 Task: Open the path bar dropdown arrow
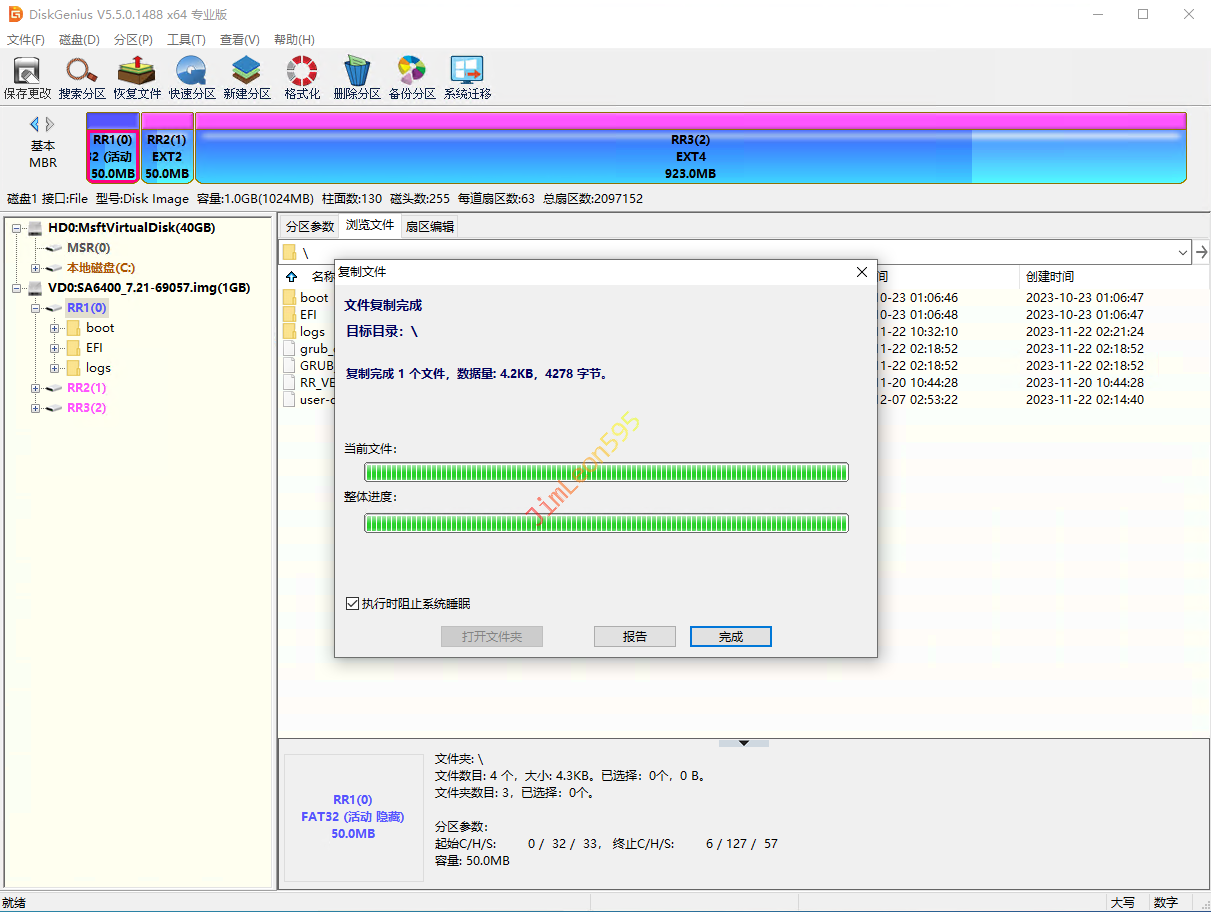pos(1183,253)
